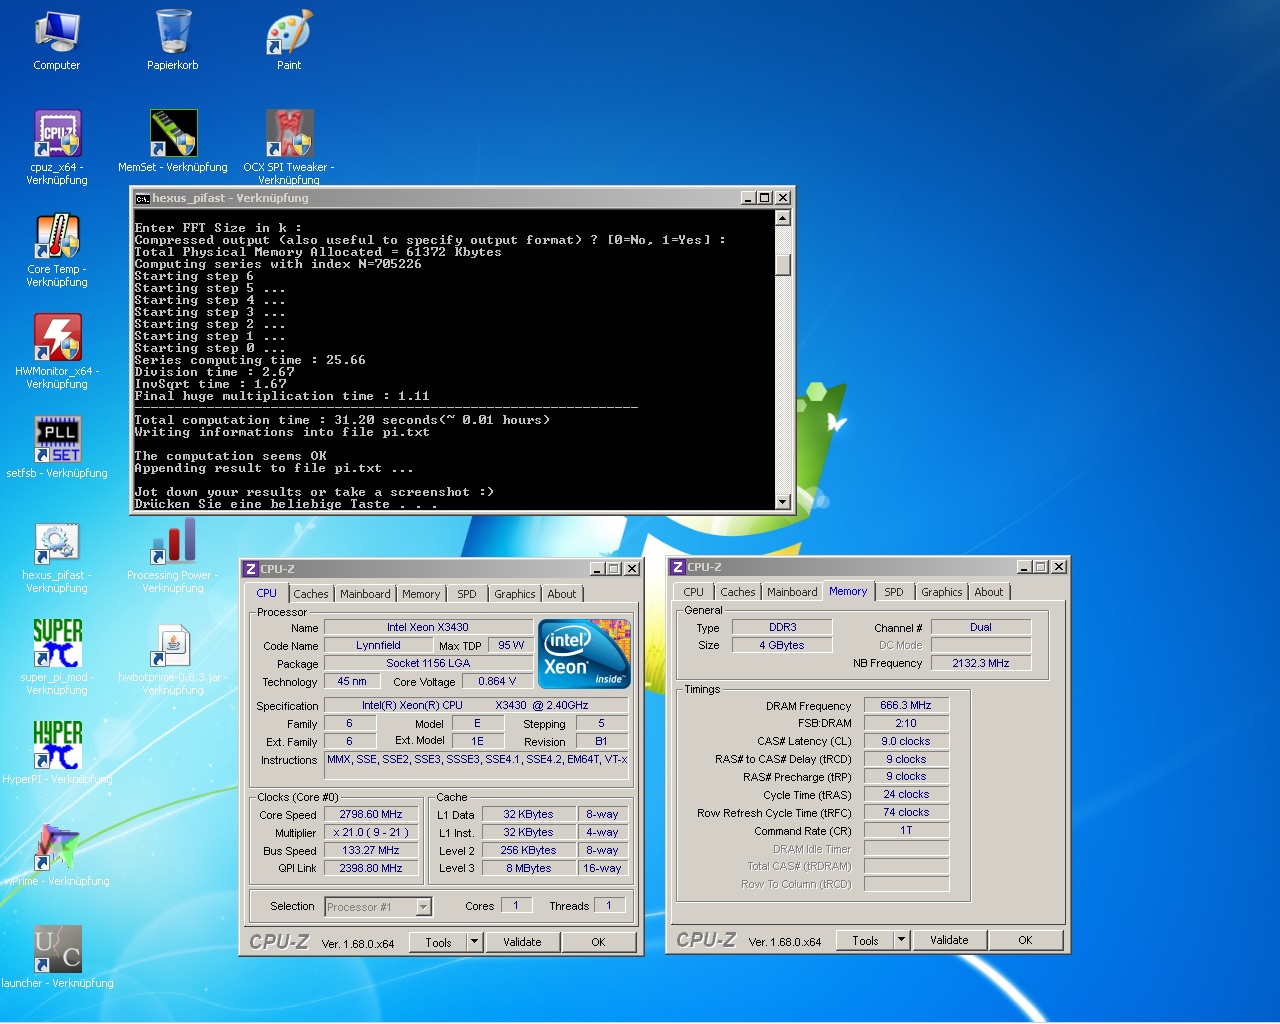The height and width of the screenshot is (1024, 1280).
Task: Click the DRAM Frequency 666.3 MHz value
Action: [x=906, y=705]
